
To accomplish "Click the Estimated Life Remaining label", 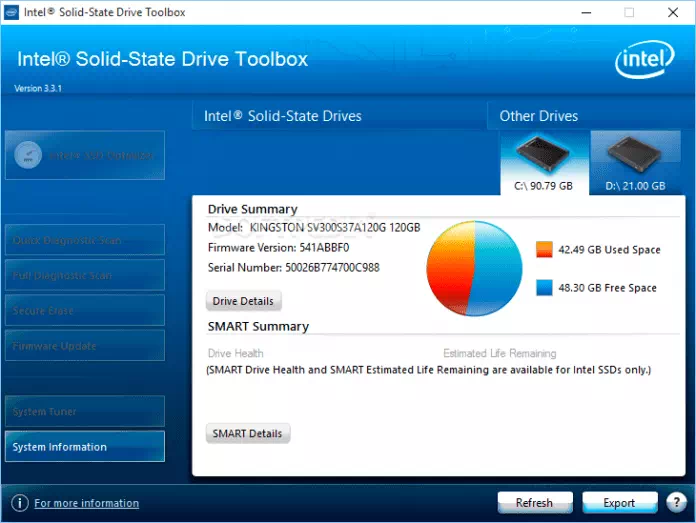I will 499,353.
